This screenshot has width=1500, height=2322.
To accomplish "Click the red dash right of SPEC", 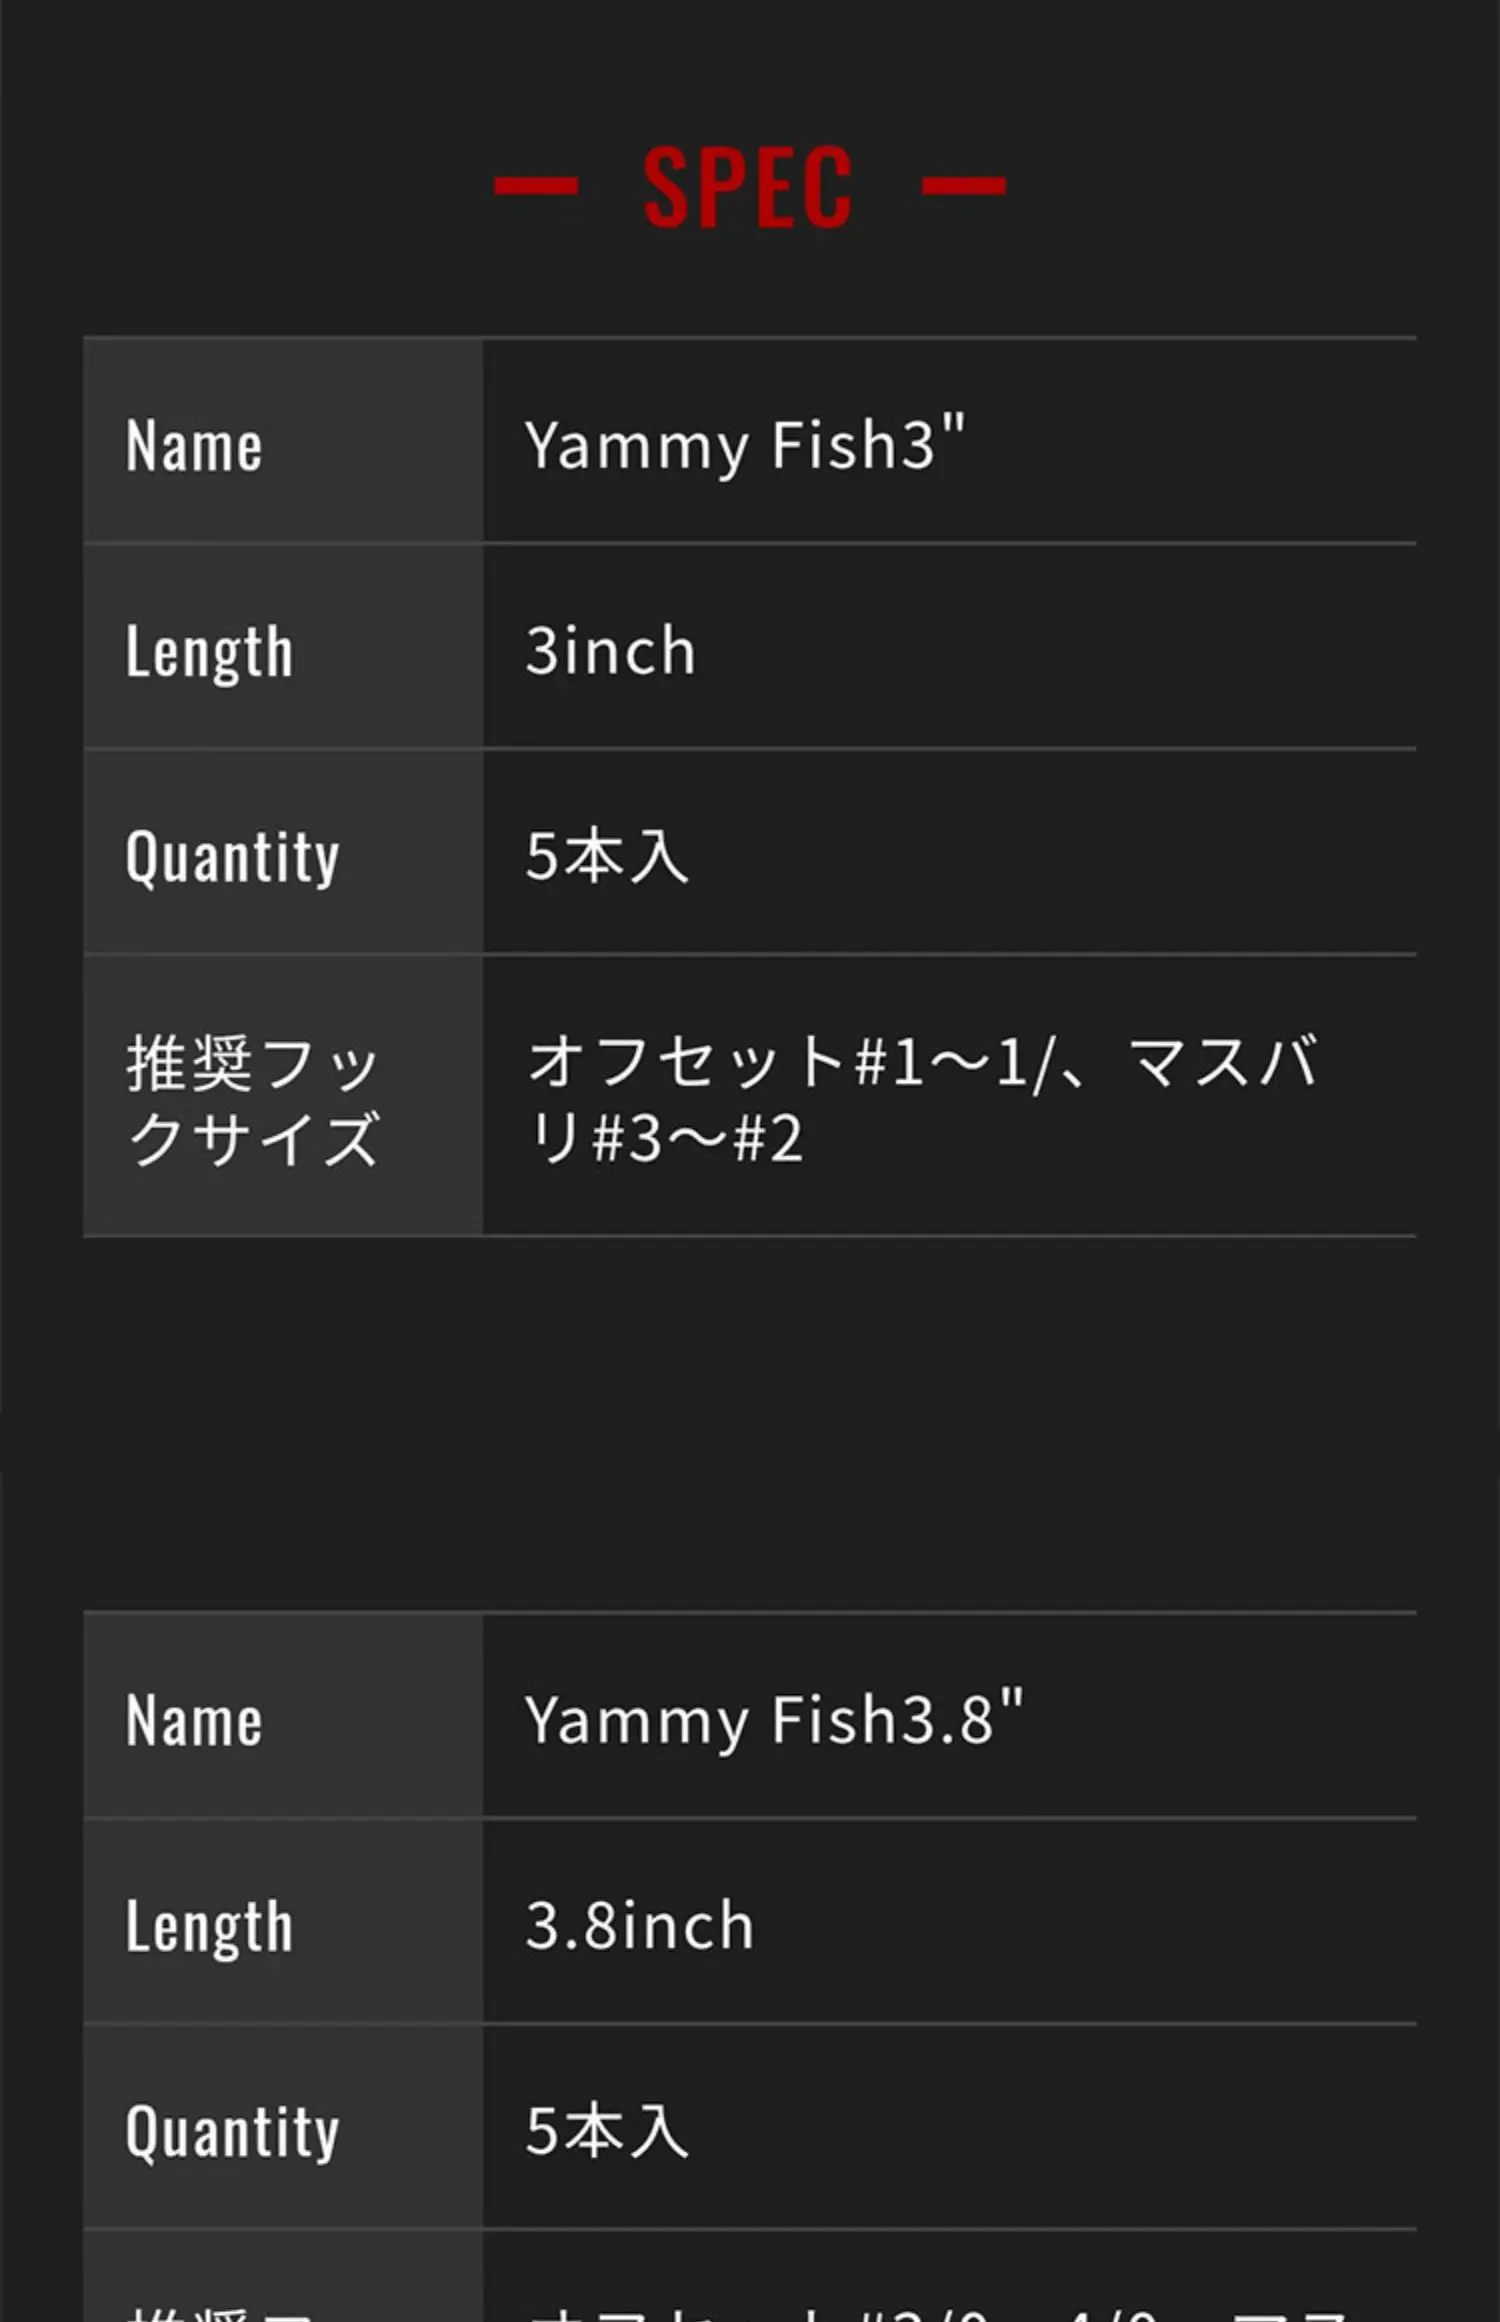I will point(963,186).
